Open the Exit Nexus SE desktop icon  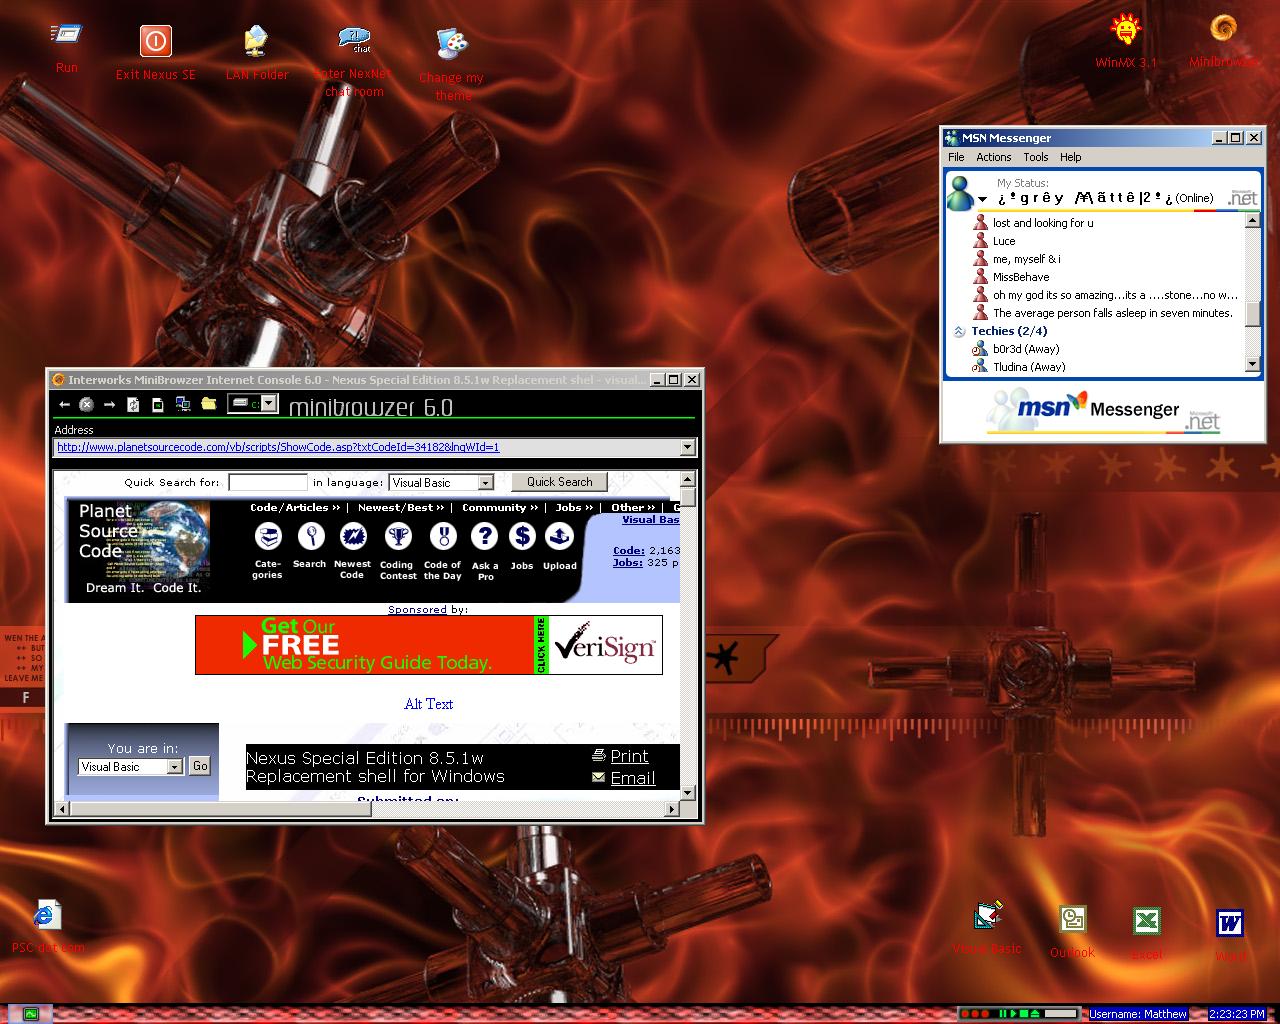pos(155,42)
